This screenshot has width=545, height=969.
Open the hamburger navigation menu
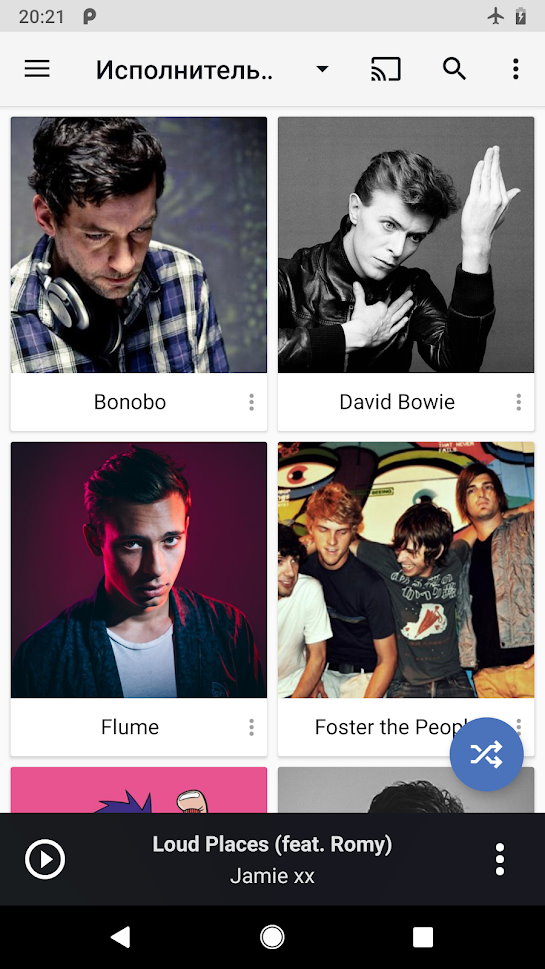[37, 69]
